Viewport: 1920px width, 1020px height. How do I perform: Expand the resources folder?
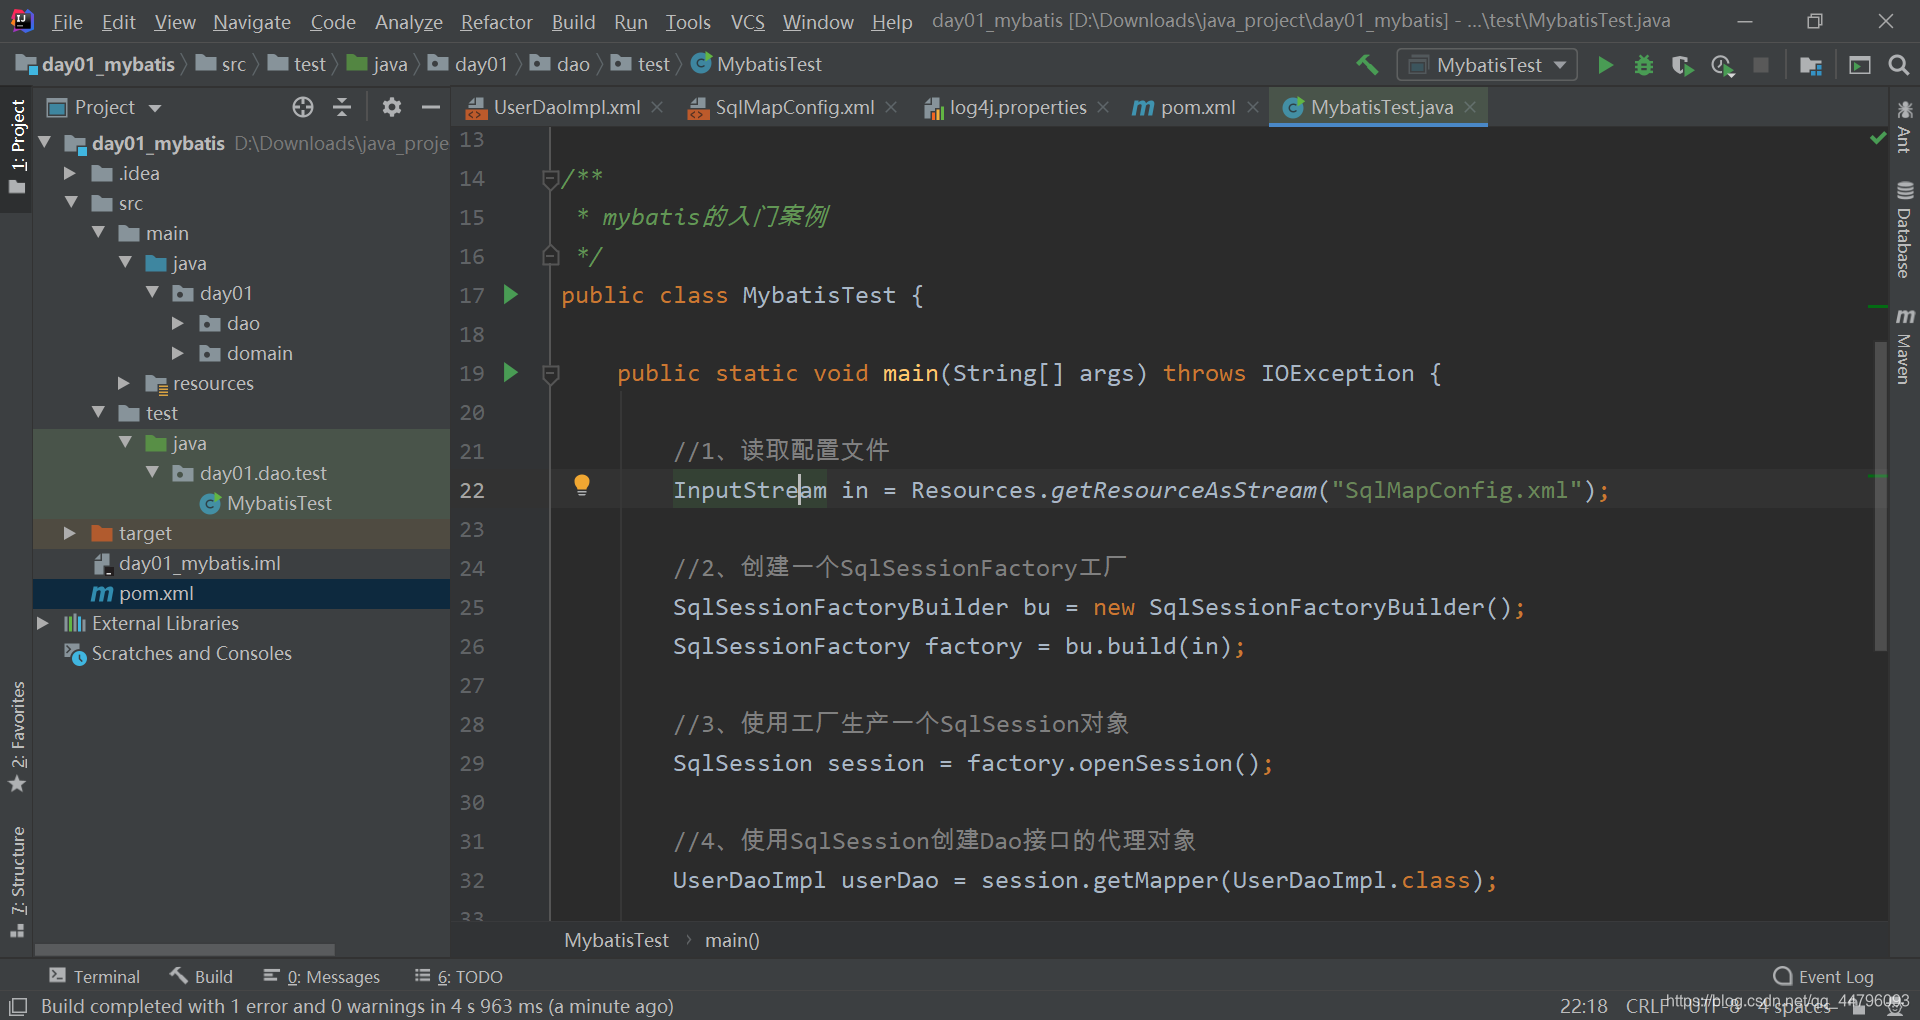[x=124, y=383]
